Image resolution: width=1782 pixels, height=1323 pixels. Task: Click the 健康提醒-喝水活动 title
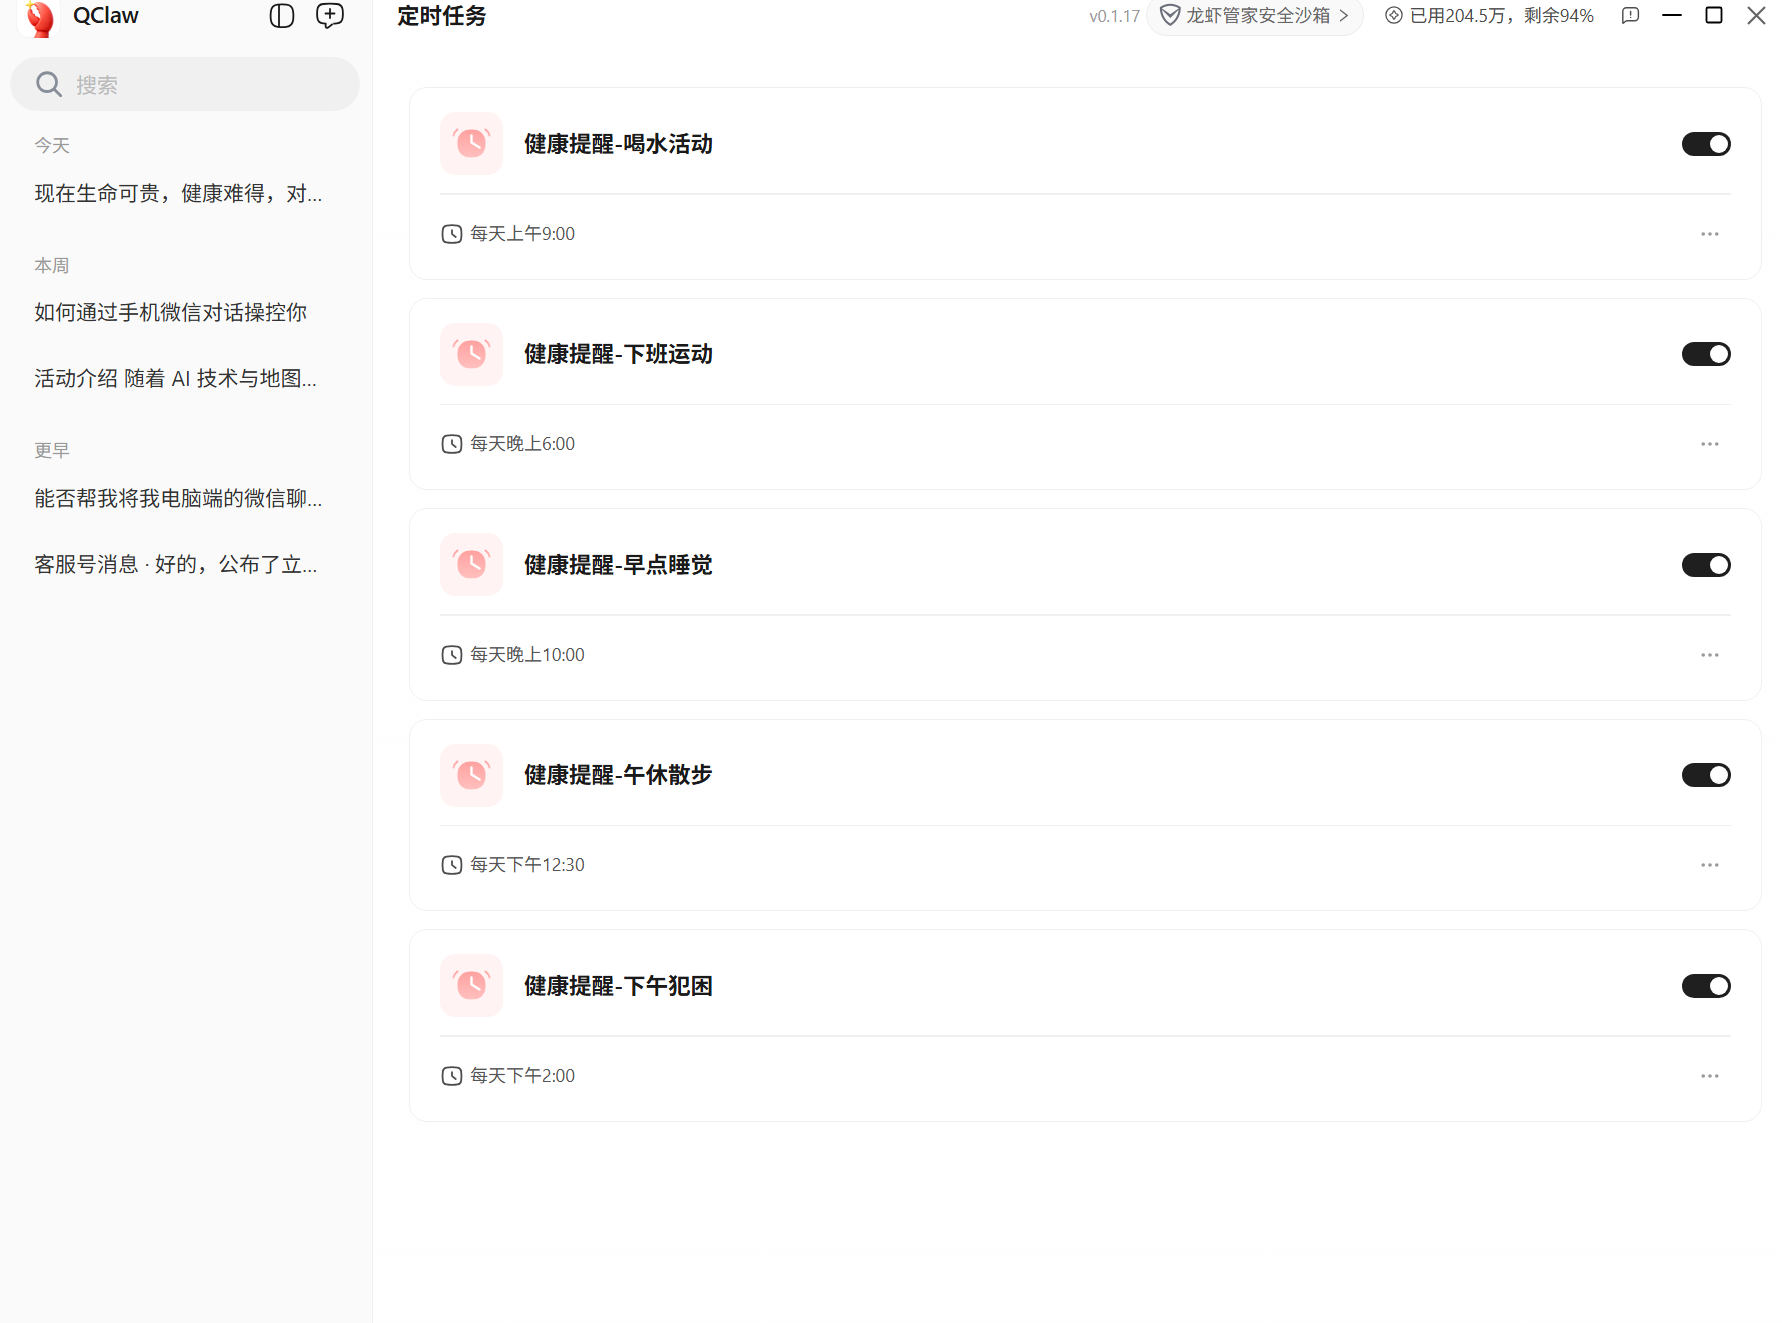618,144
